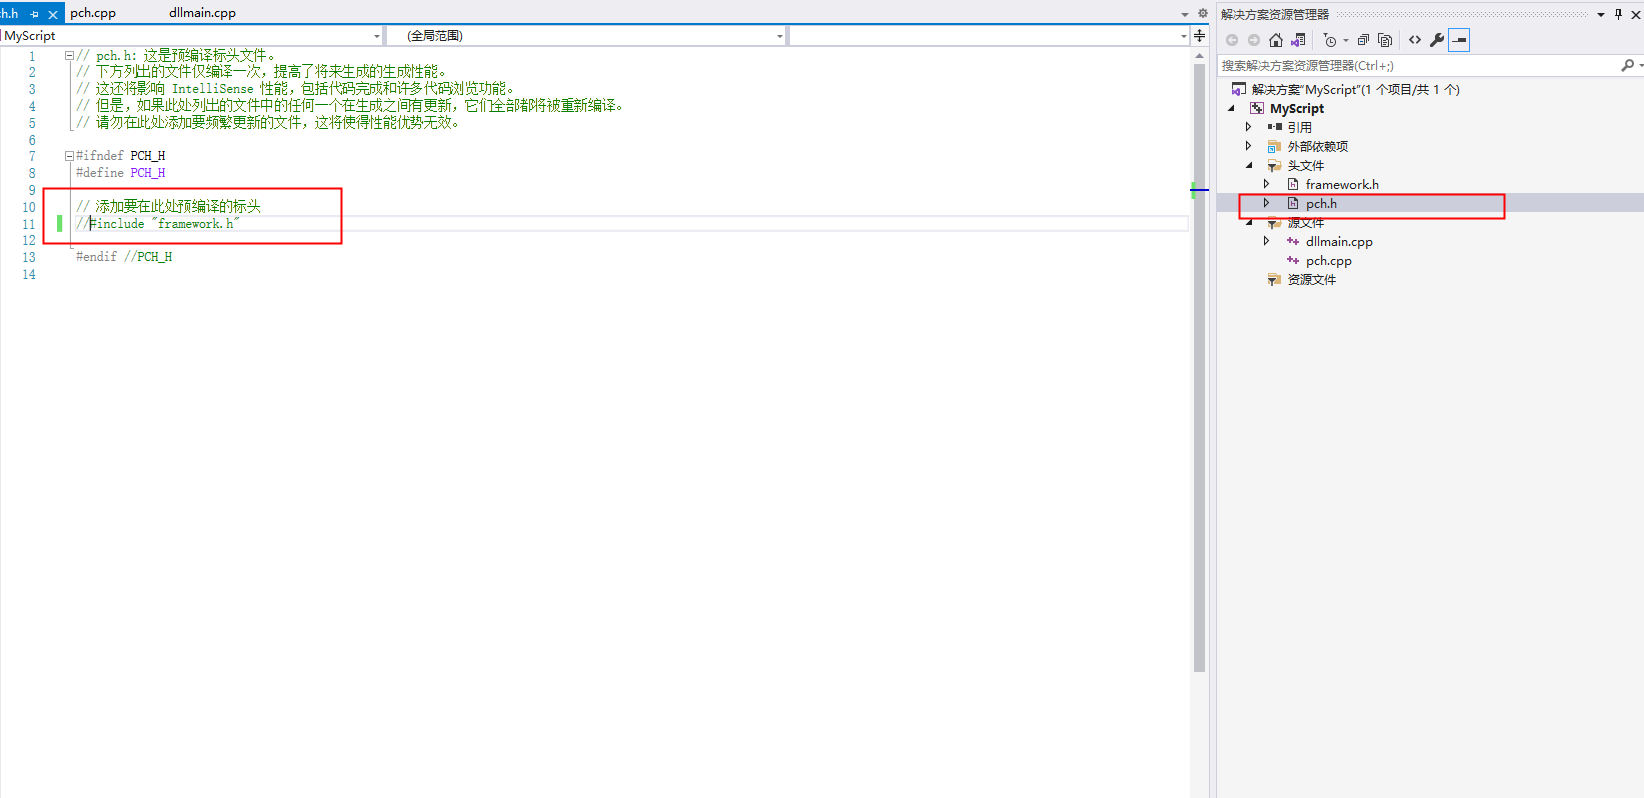Toggle pin on the pch.h tab

pyautogui.click(x=35, y=14)
